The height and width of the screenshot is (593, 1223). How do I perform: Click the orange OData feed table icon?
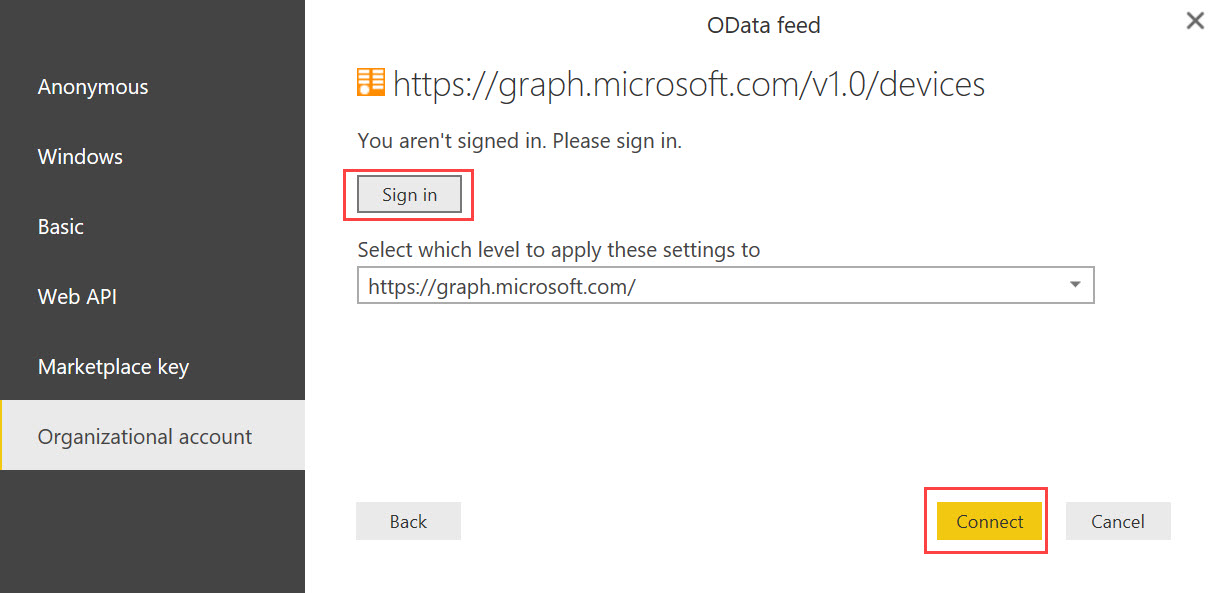(371, 83)
